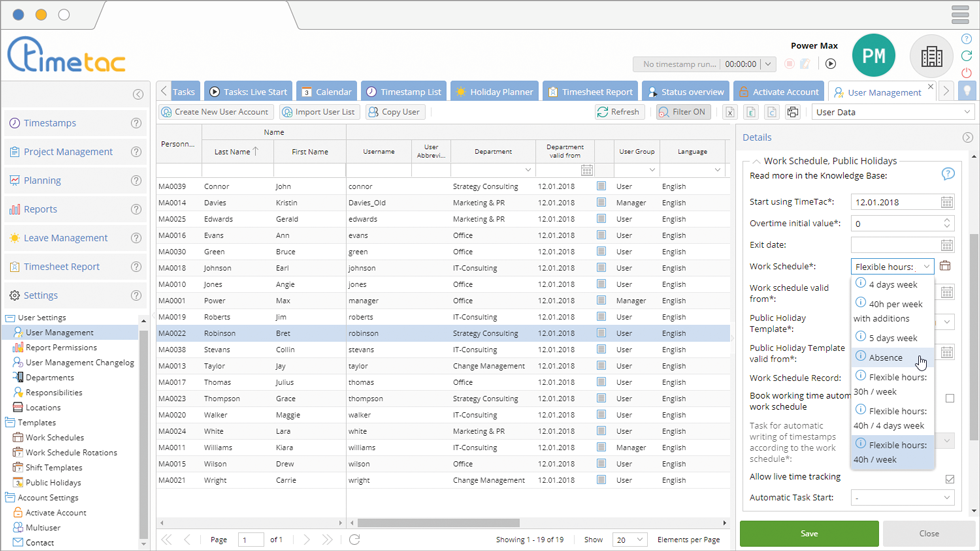This screenshot has height=551, width=980.
Task: Toggle the Allow live time tracking checkbox
Action: click(949, 478)
